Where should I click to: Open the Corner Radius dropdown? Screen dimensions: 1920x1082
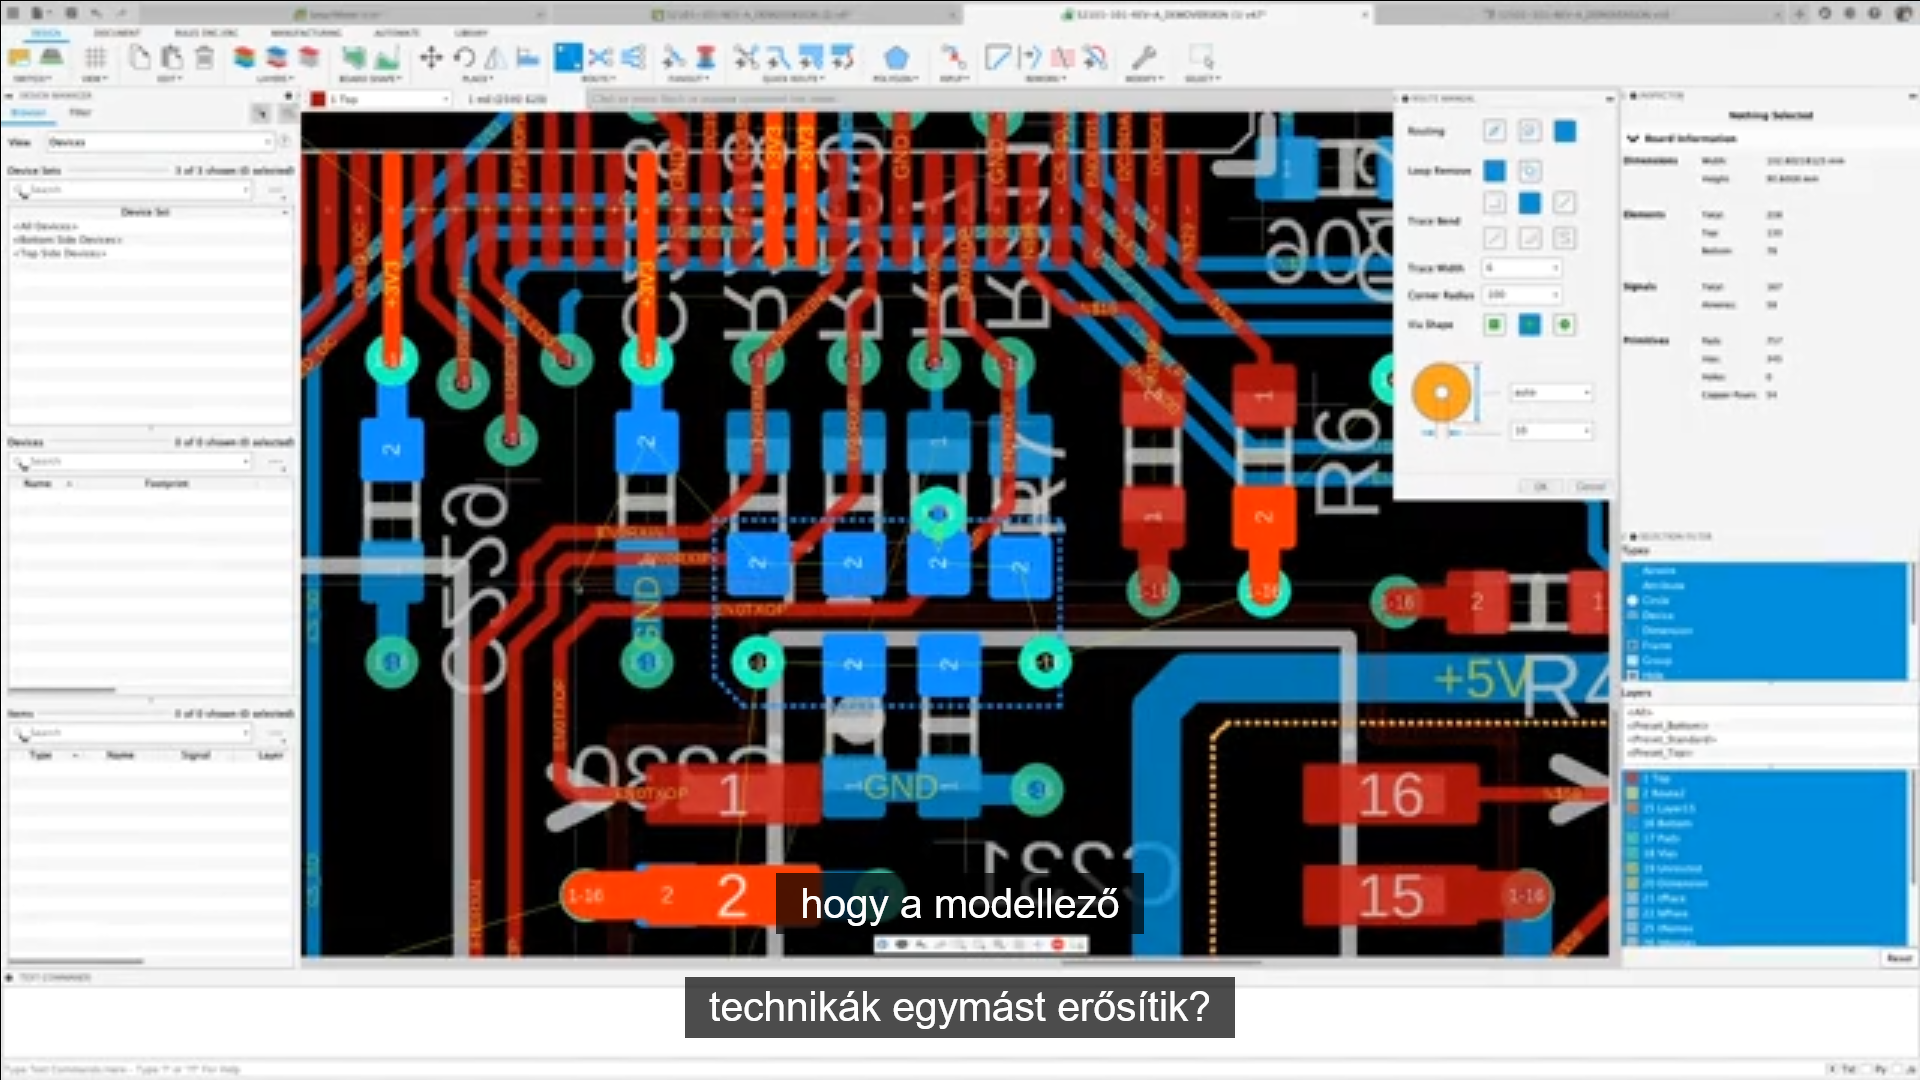tap(1555, 295)
